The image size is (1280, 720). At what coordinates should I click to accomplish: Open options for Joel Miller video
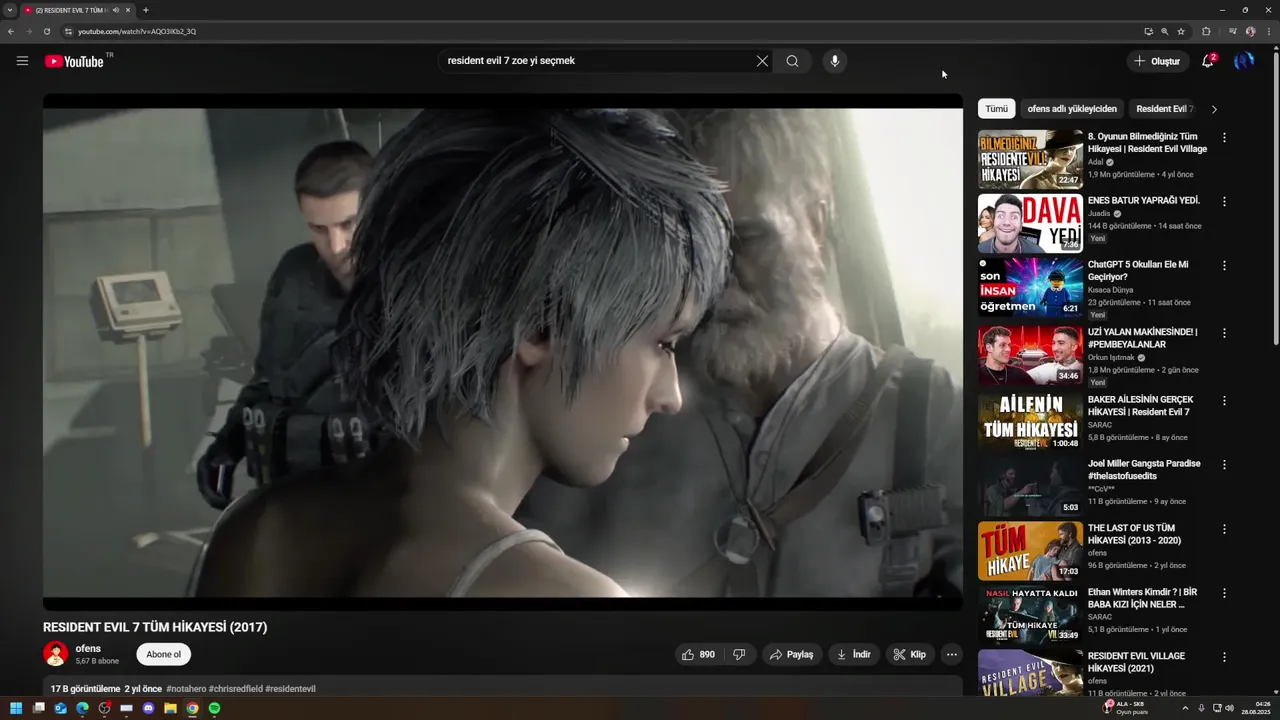1224,465
